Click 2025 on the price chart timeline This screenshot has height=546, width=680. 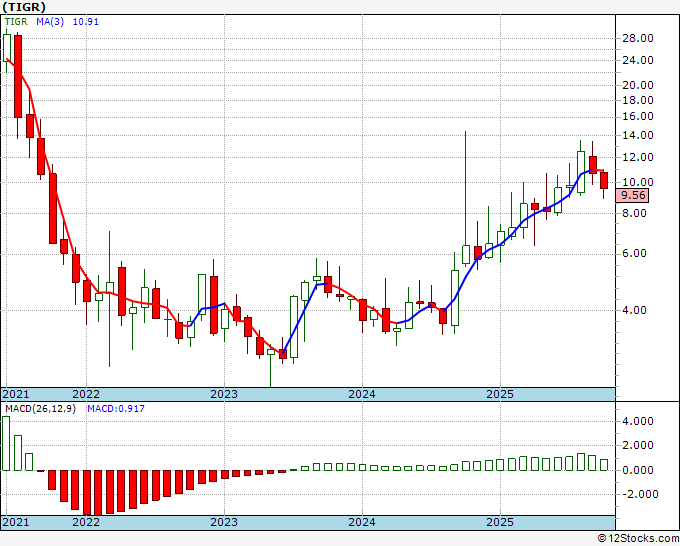pos(500,394)
